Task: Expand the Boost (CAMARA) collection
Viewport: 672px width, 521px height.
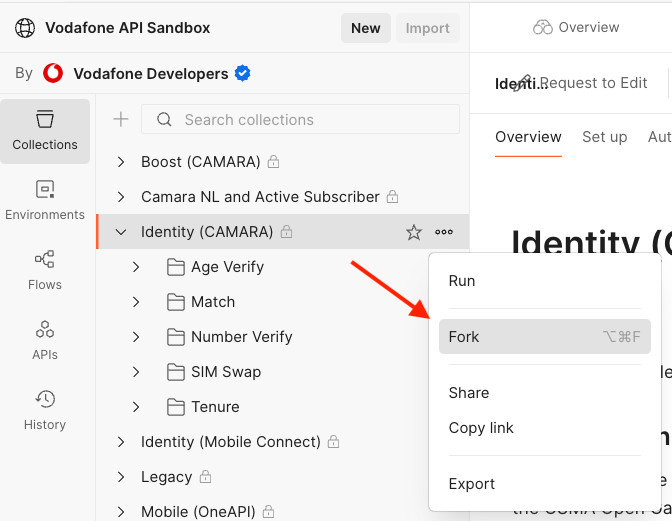Action: point(121,162)
